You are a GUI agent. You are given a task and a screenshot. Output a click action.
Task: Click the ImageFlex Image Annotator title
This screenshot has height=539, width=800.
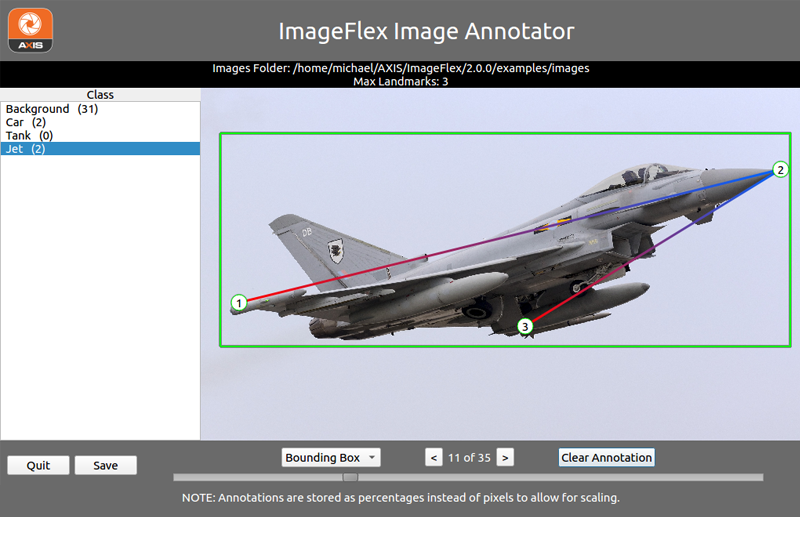pos(427,31)
